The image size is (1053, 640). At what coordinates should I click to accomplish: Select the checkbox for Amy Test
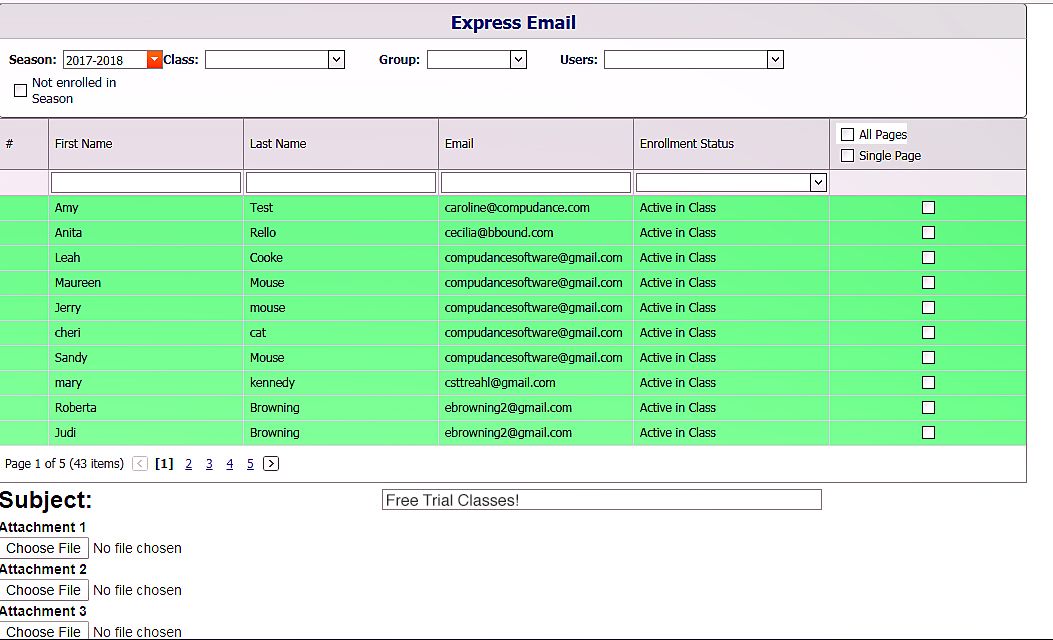tap(928, 208)
